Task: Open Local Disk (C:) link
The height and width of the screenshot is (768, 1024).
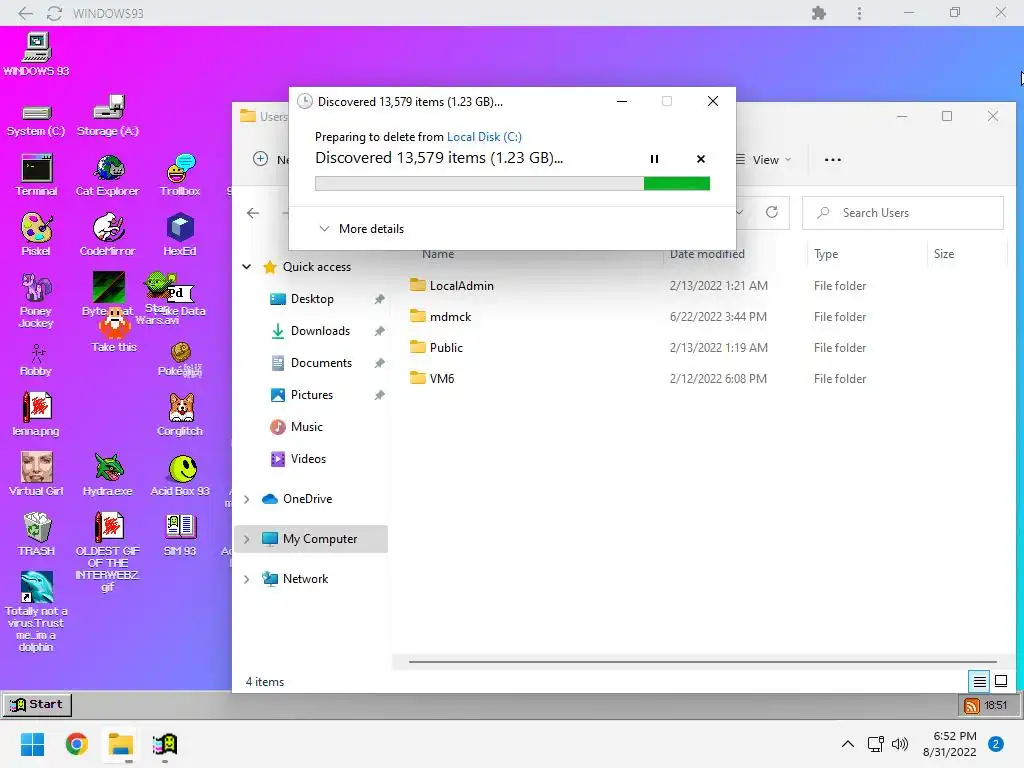Action: pos(484,136)
